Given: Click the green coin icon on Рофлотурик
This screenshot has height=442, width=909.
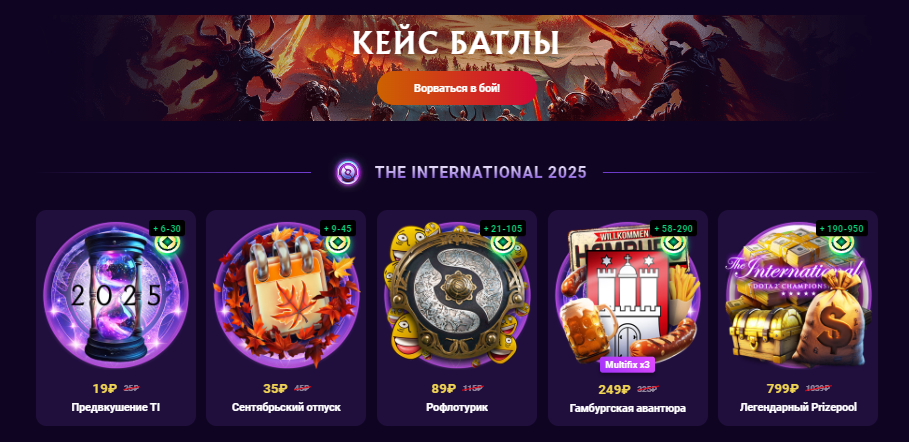Looking at the screenshot, I should [503, 242].
